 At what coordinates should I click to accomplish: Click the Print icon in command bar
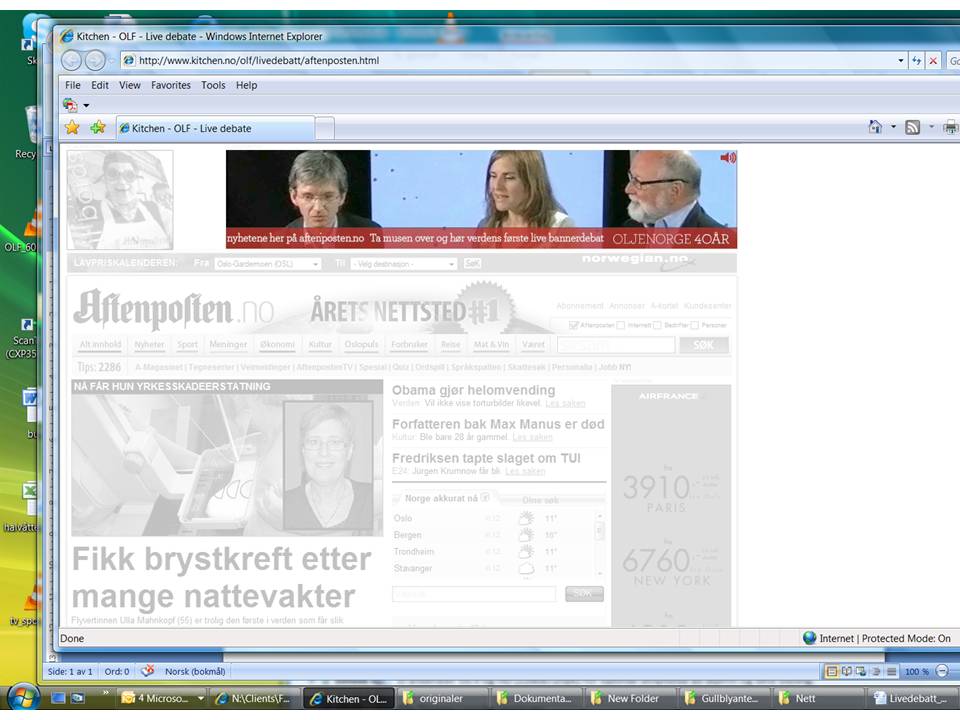[951, 127]
